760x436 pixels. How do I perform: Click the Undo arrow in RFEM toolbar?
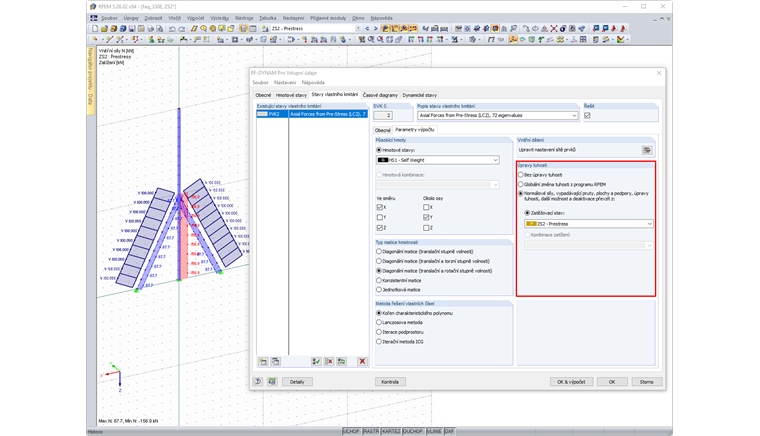coord(172,29)
